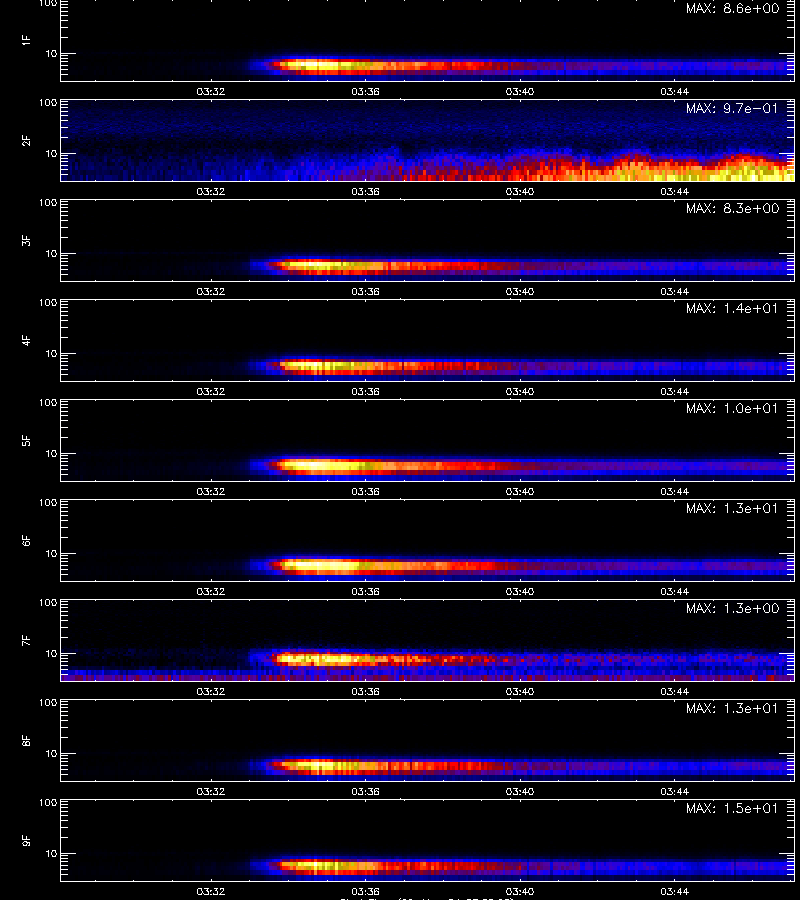Image resolution: width=800 pixels, height=900 pixels.
Task: Click the bright burst in the 9F spectrogram
Action: coord(321,865)
